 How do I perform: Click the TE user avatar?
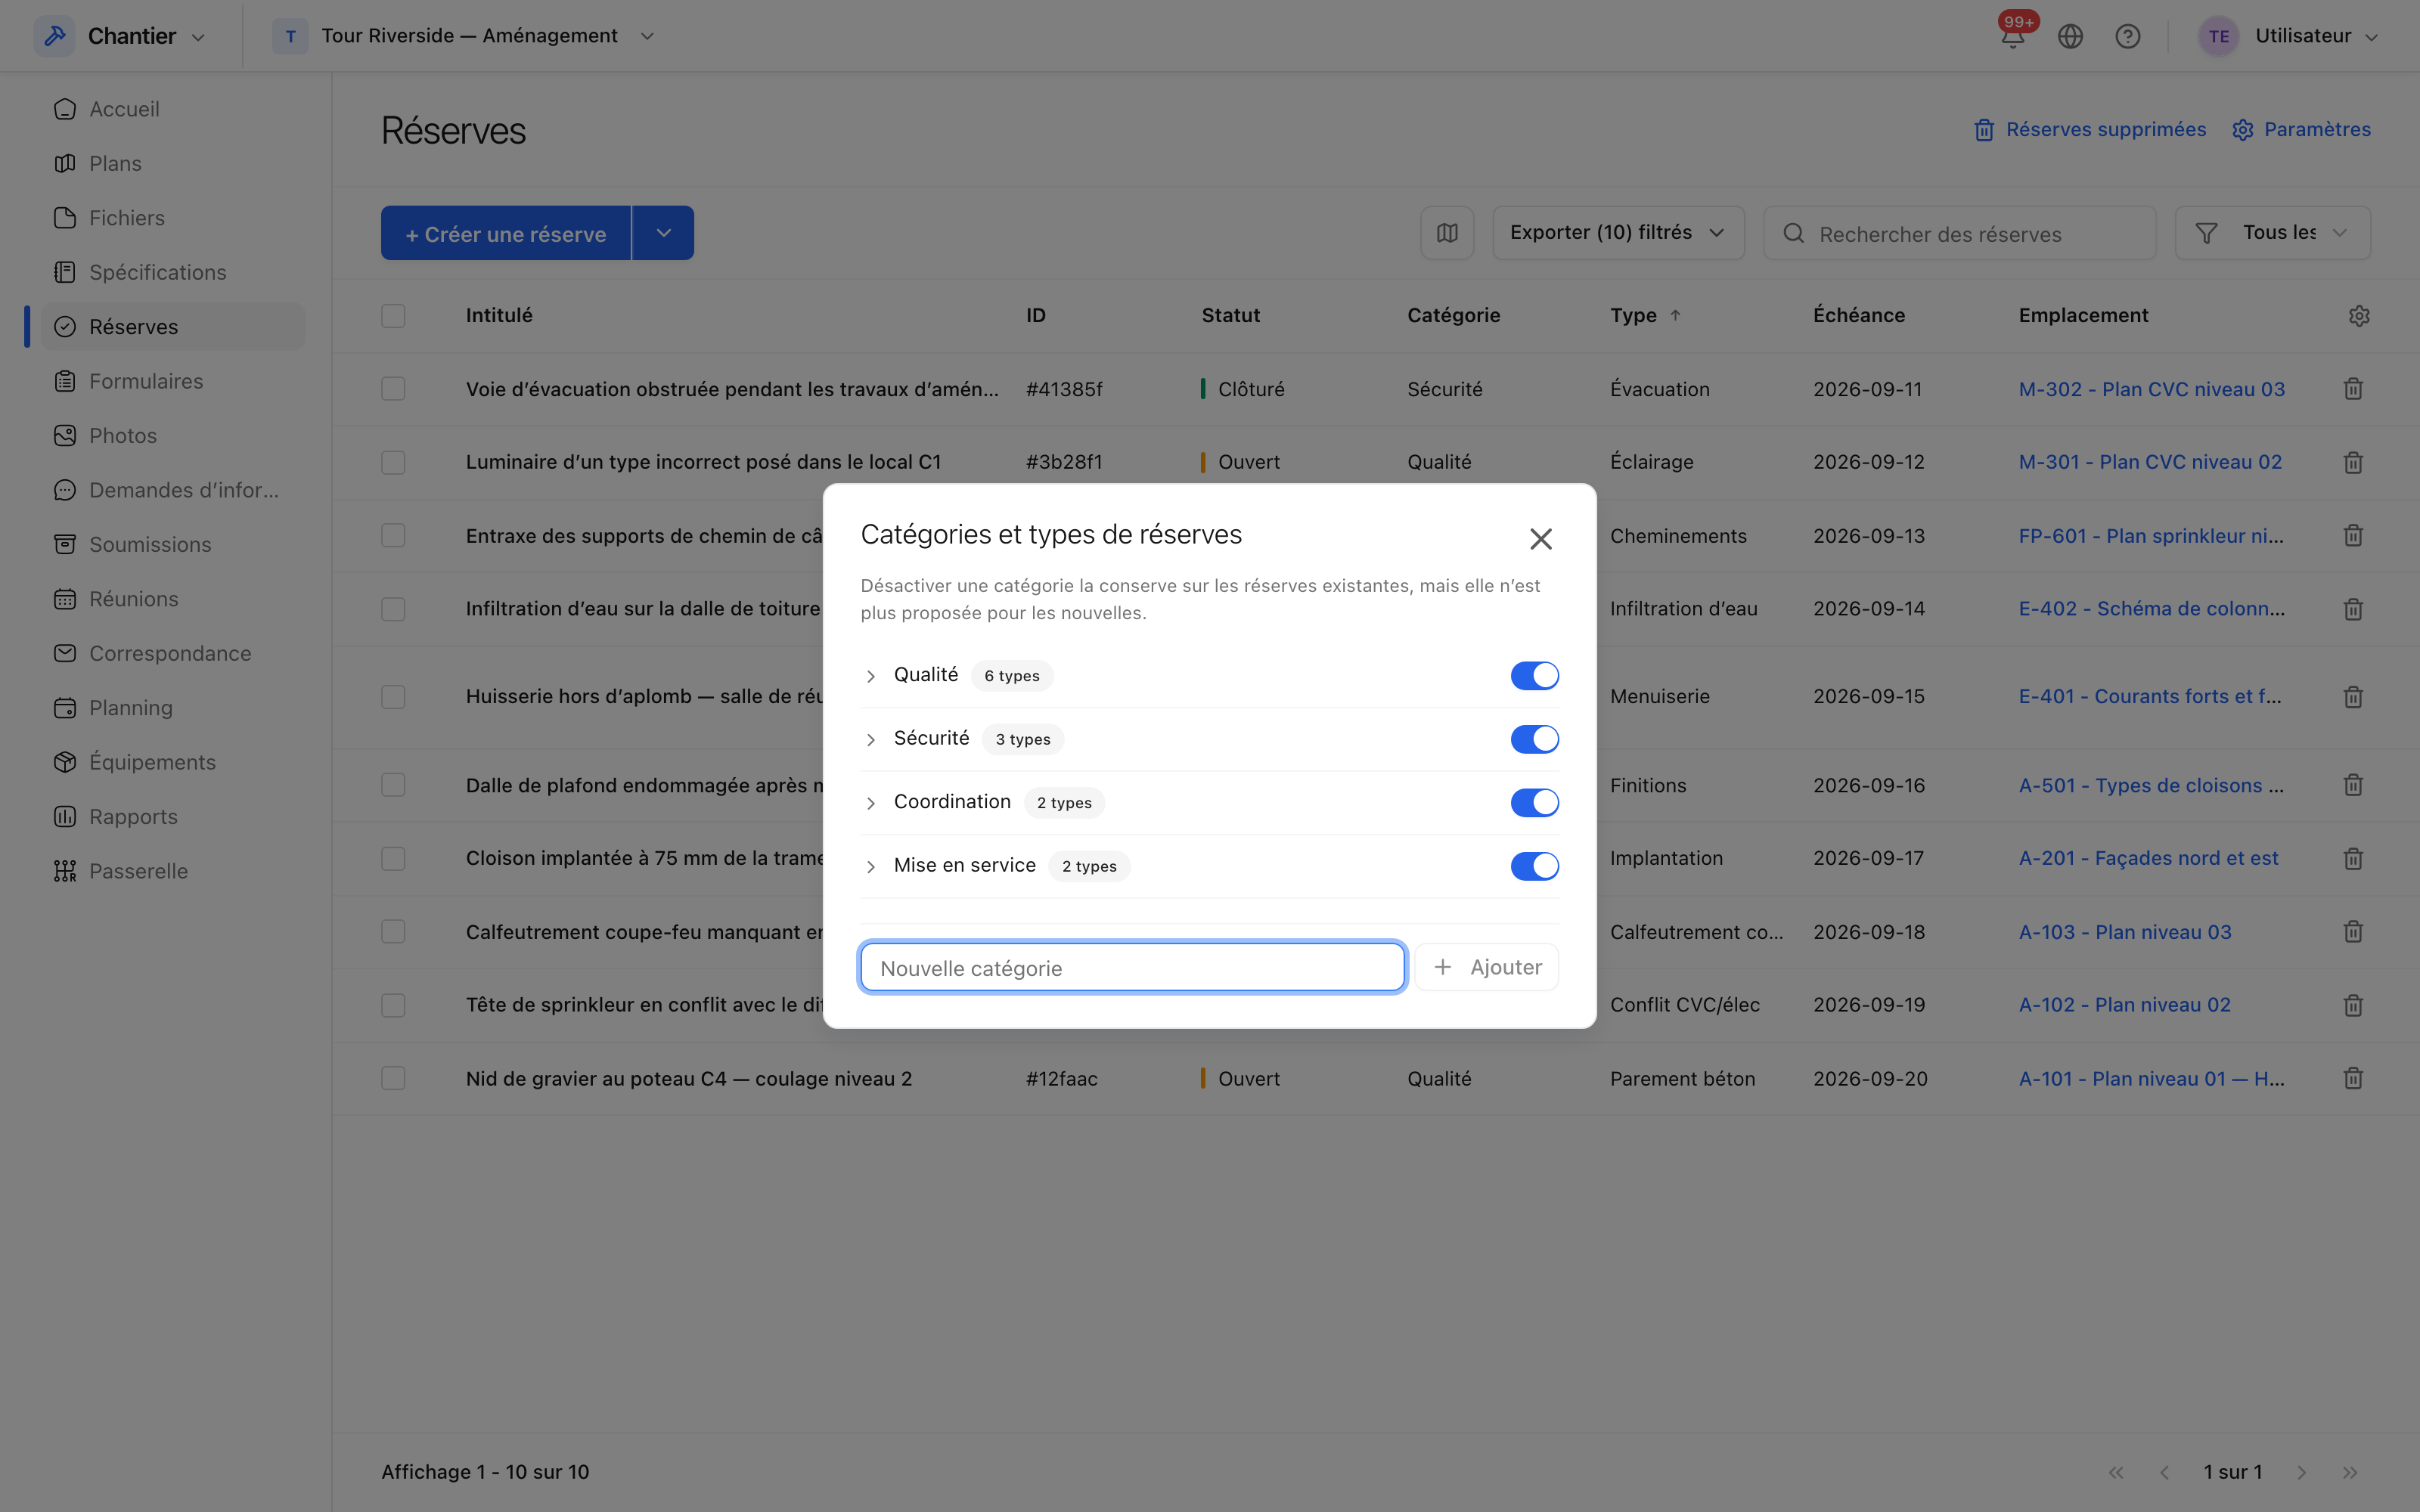click(x=2219, y=36)
